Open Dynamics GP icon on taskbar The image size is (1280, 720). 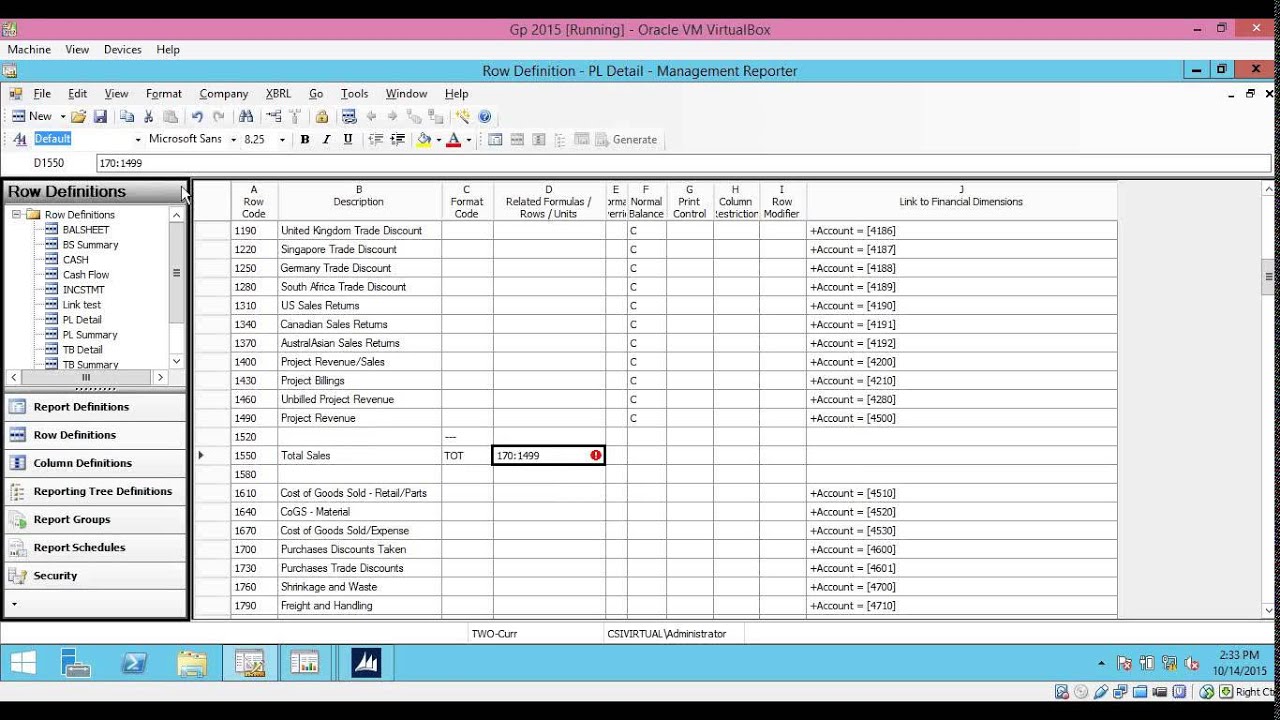[366, 663]
